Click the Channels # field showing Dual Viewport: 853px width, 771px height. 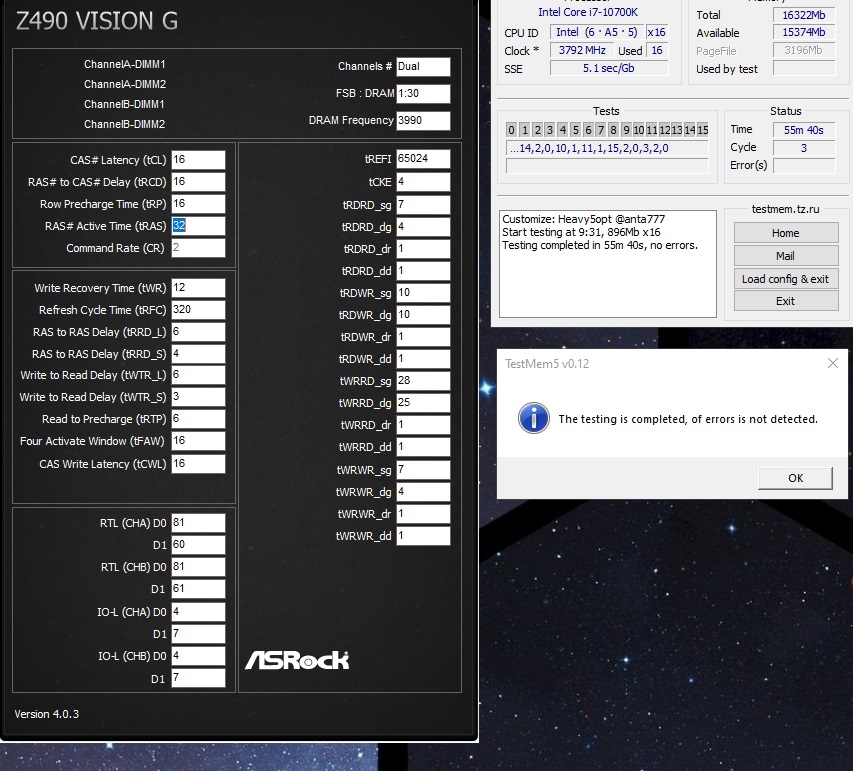423,66
